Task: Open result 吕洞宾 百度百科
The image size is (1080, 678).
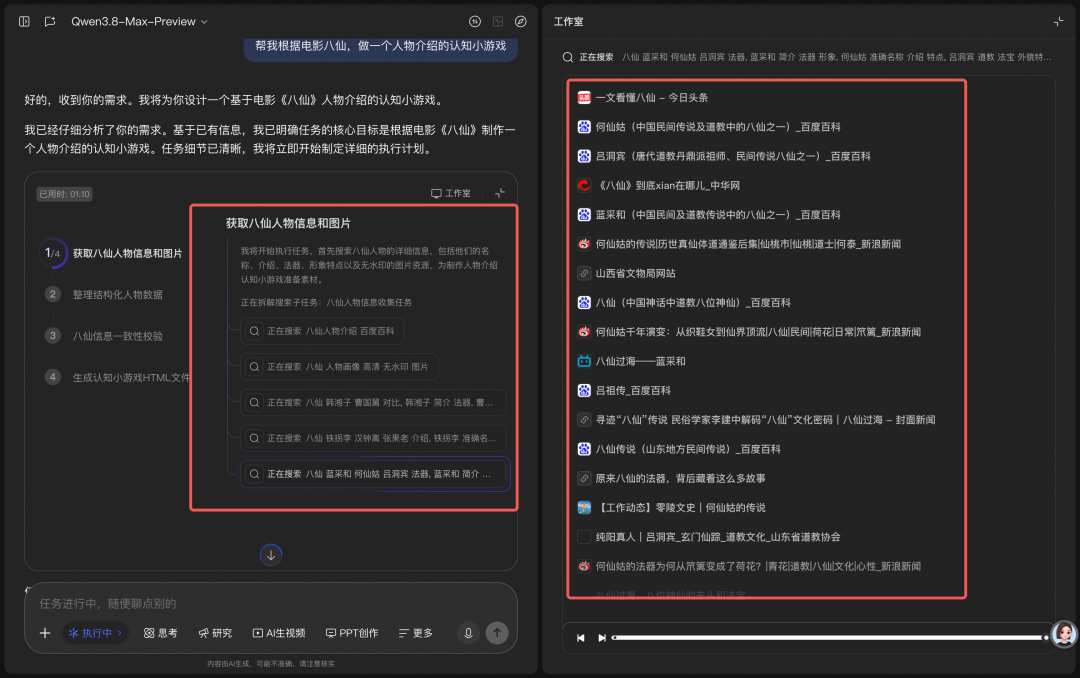Action: click(733, 156)
